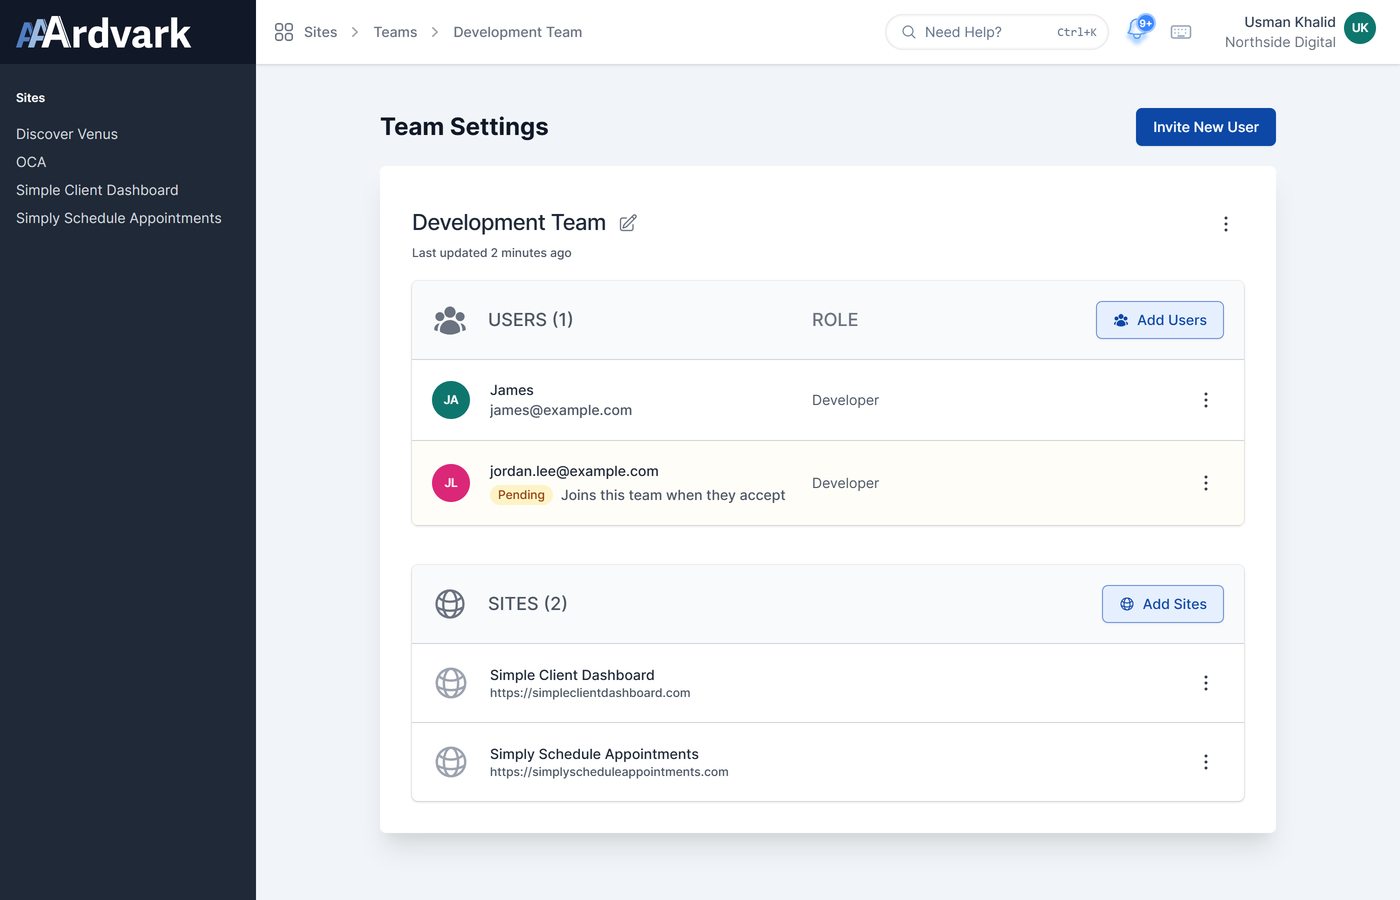This screenshot has height=900, width=1400.
Task: Click Northside Digital organization text
Action: [1280, 42]
